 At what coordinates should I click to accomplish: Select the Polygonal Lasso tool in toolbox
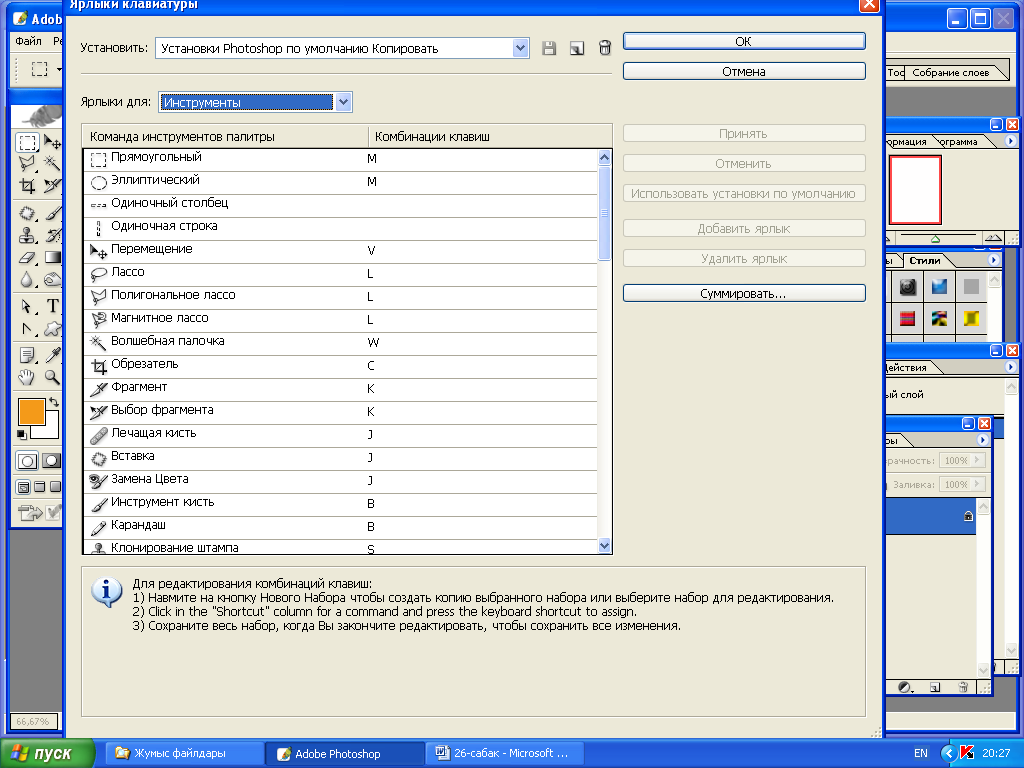(27, 163)
